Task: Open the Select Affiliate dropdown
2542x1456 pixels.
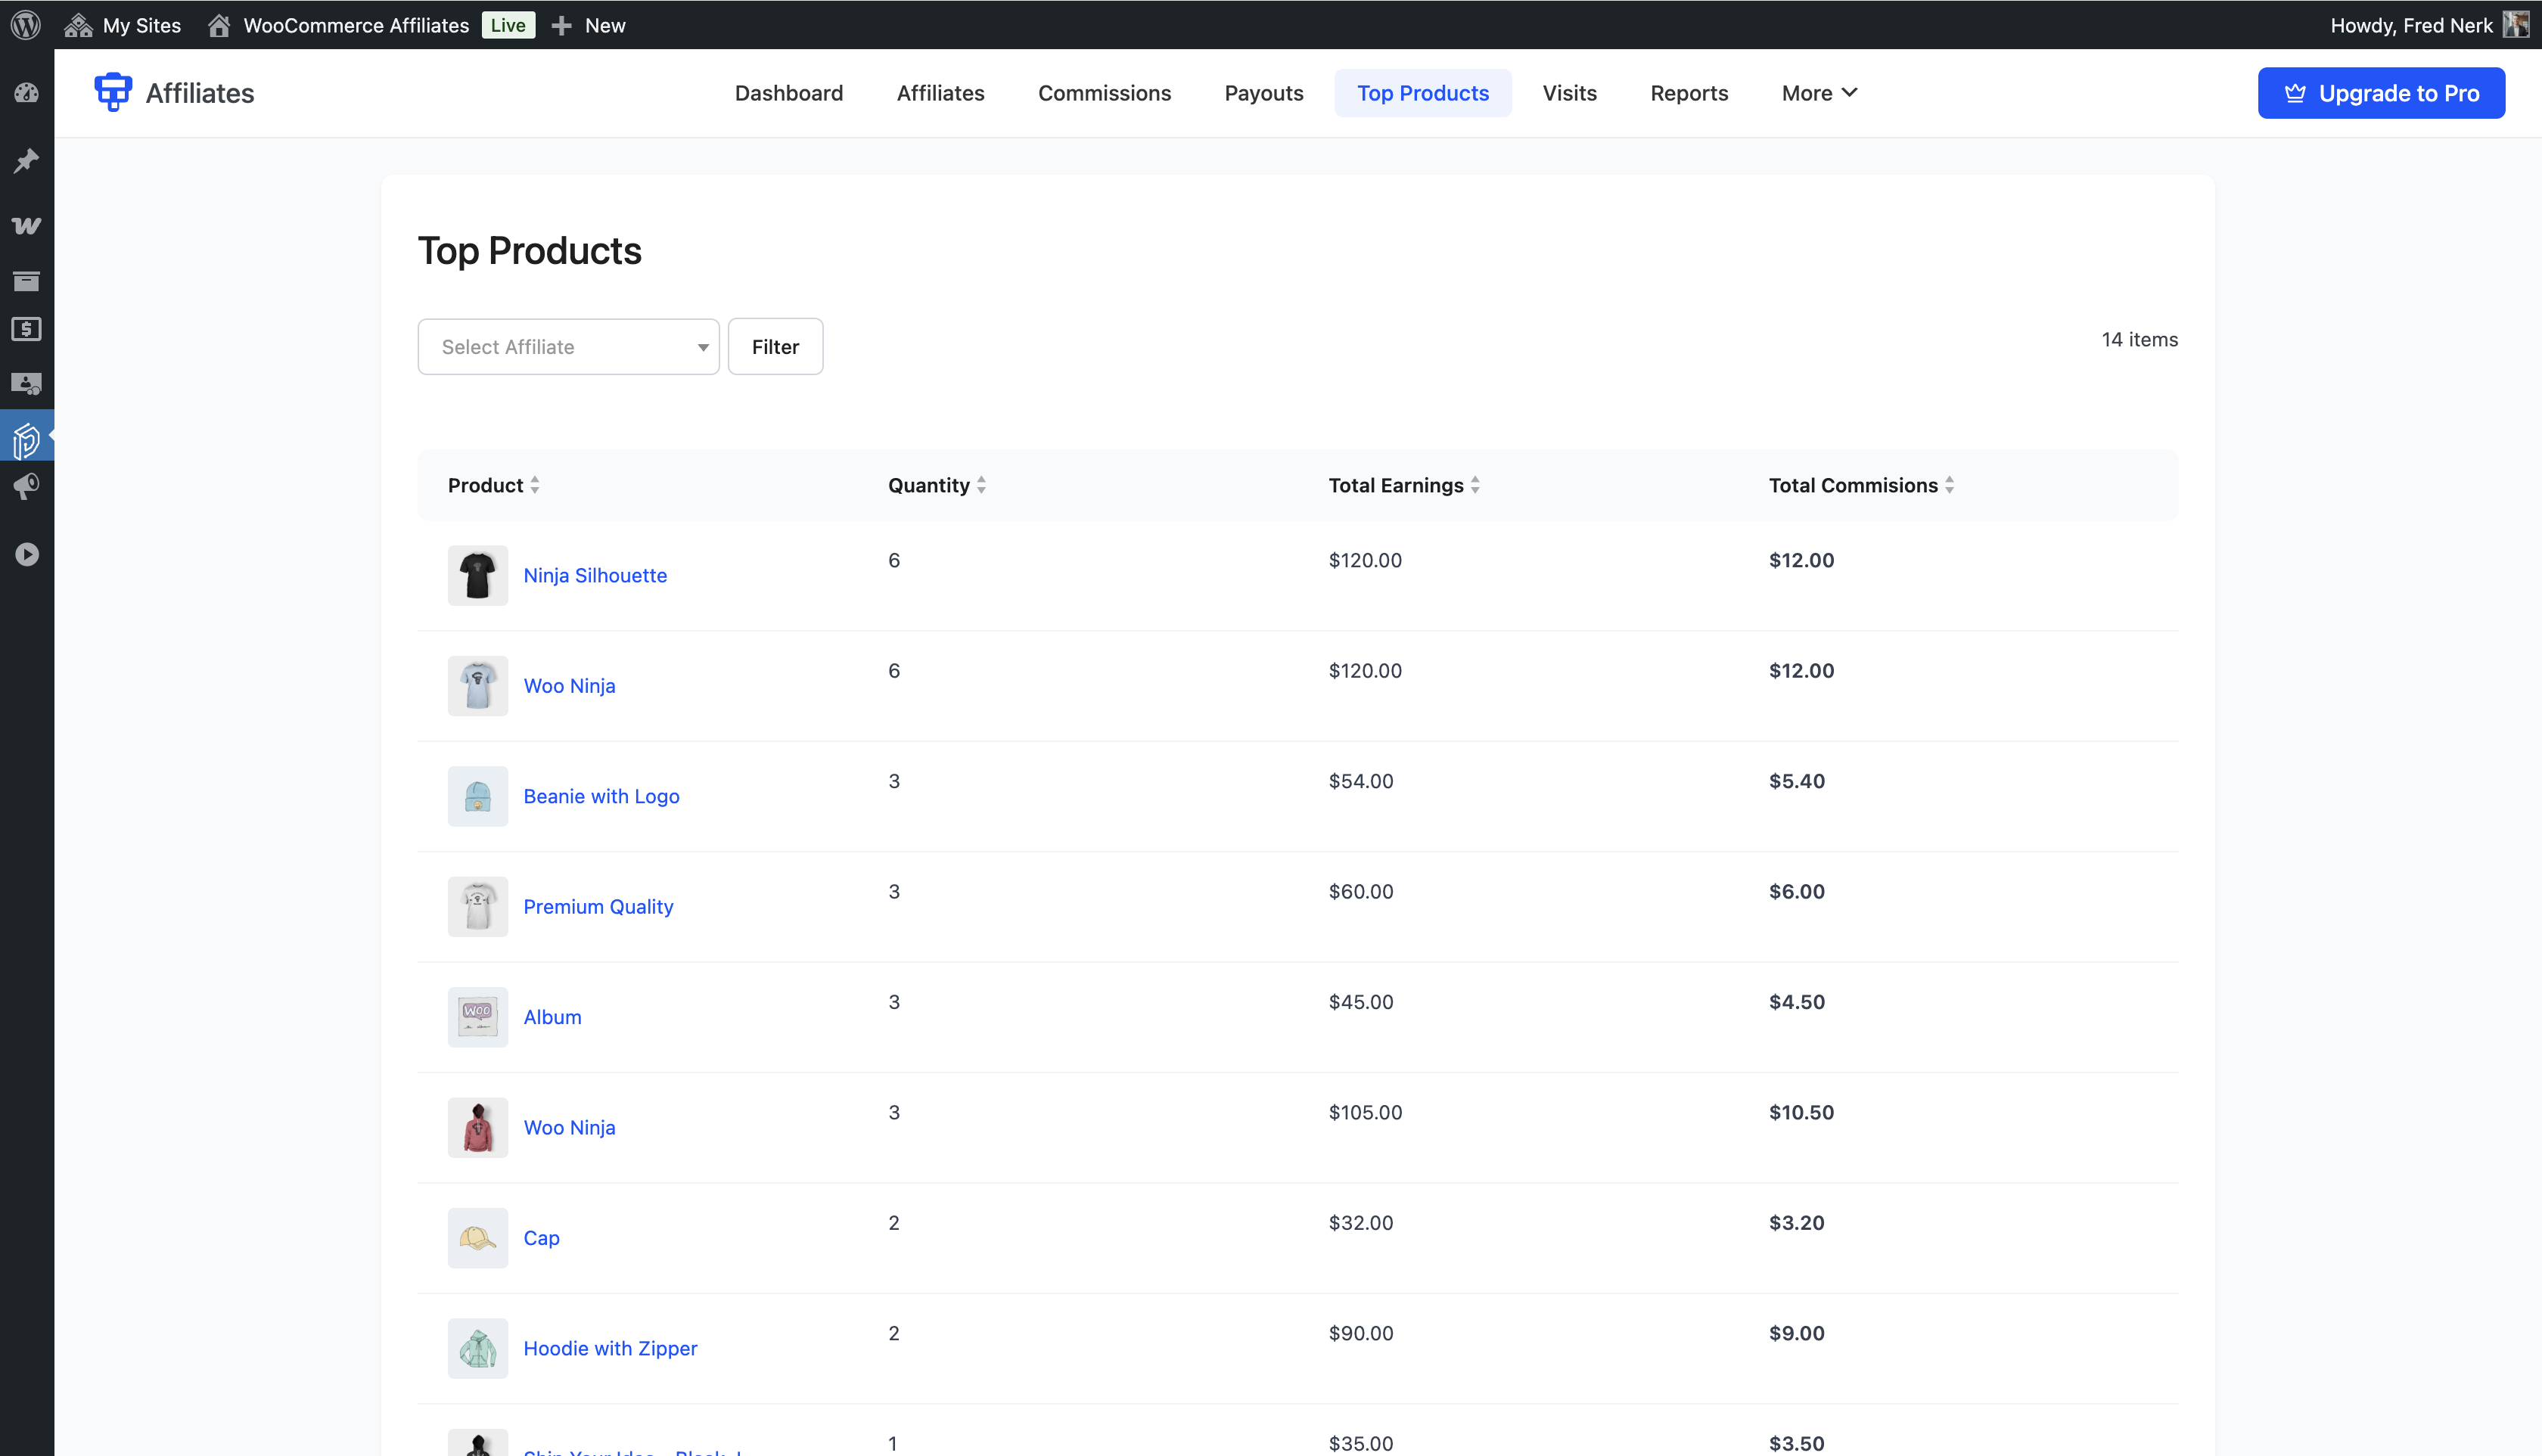Action: pos(568,346)
